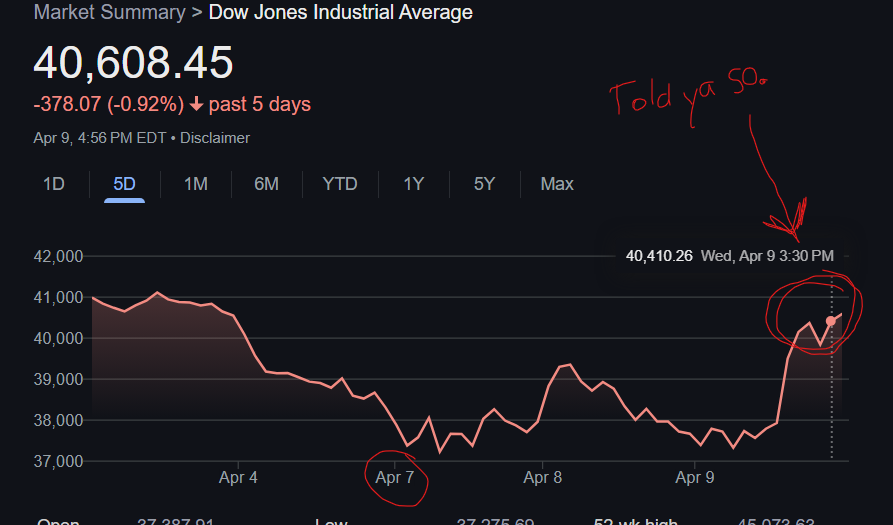Click the 'past 5 days' label

pyautogui.click(x=260, y=104)
